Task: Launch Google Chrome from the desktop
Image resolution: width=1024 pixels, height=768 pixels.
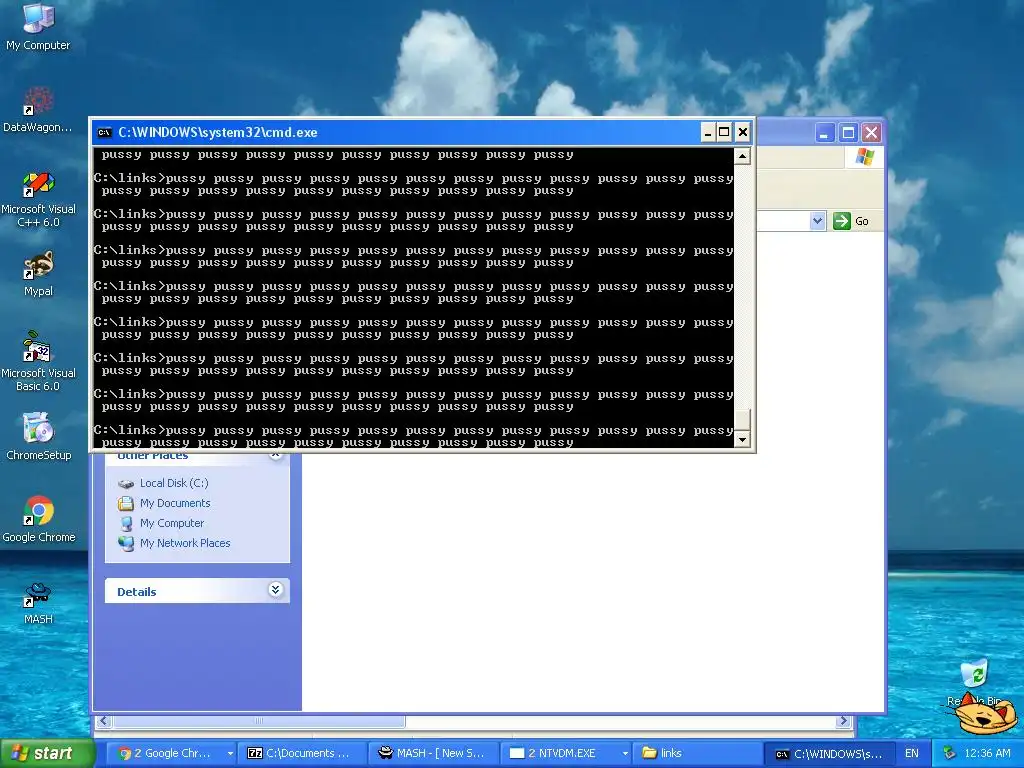Action: [x=39, y=519]
